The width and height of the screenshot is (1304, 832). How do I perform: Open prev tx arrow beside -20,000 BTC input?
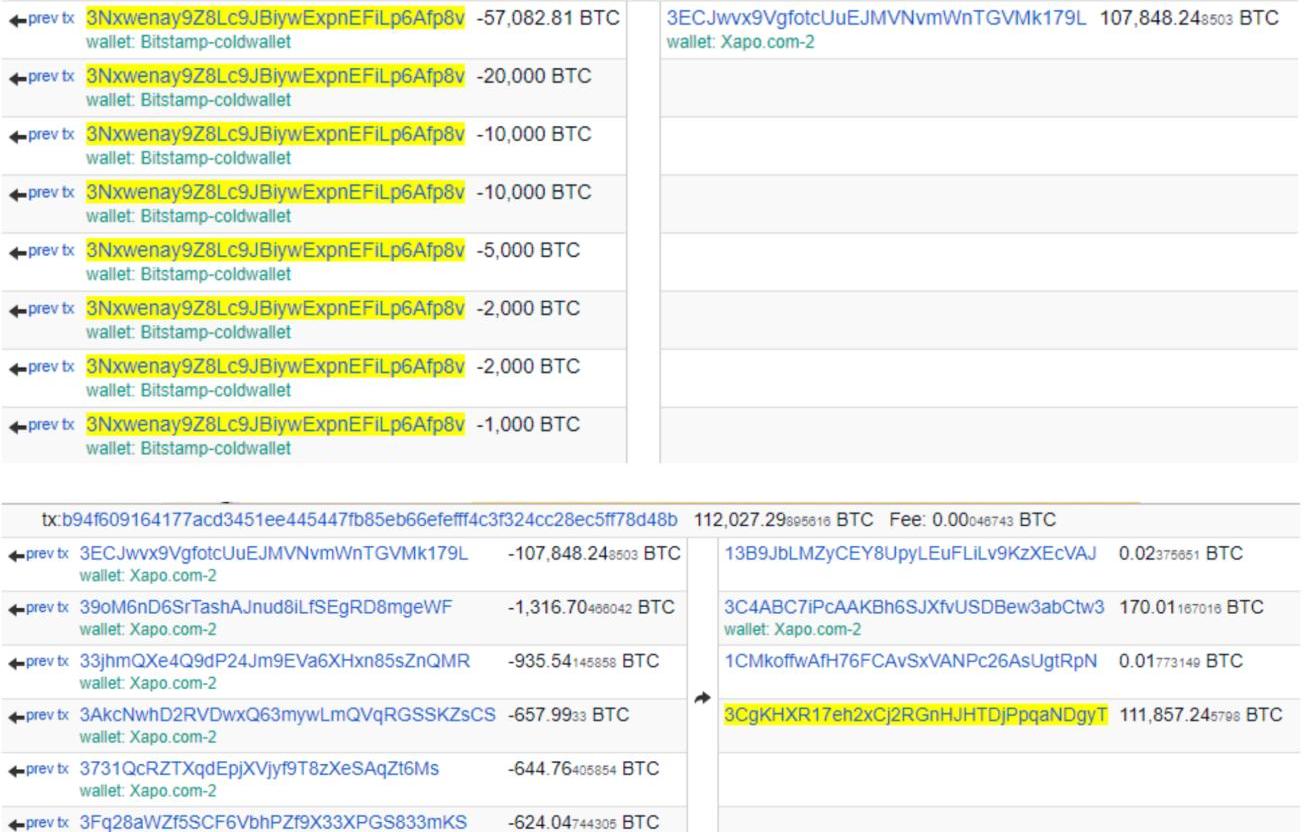[x=41, y=77]
